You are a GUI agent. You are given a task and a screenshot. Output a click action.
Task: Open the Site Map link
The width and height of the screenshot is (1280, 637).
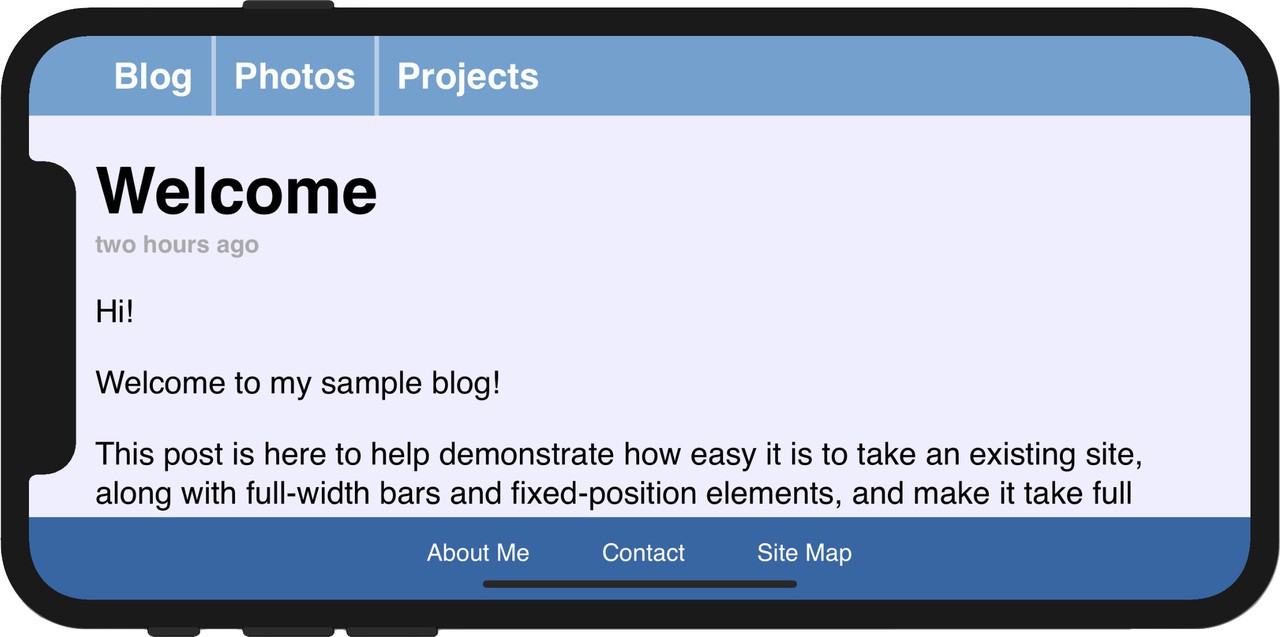[x=804, y=553]
